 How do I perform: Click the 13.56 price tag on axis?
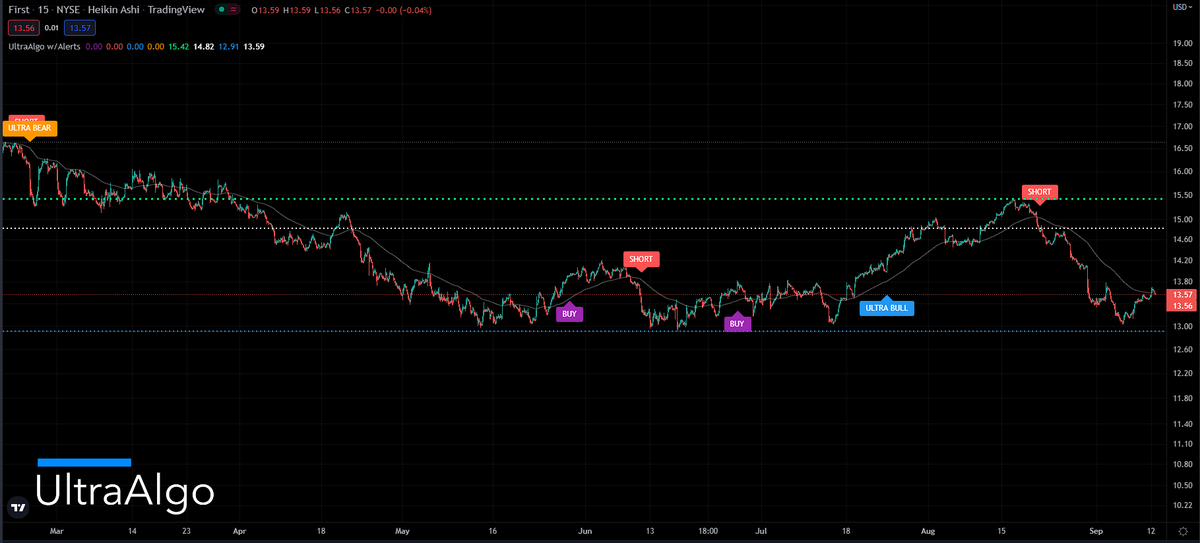coord(1181,306)
